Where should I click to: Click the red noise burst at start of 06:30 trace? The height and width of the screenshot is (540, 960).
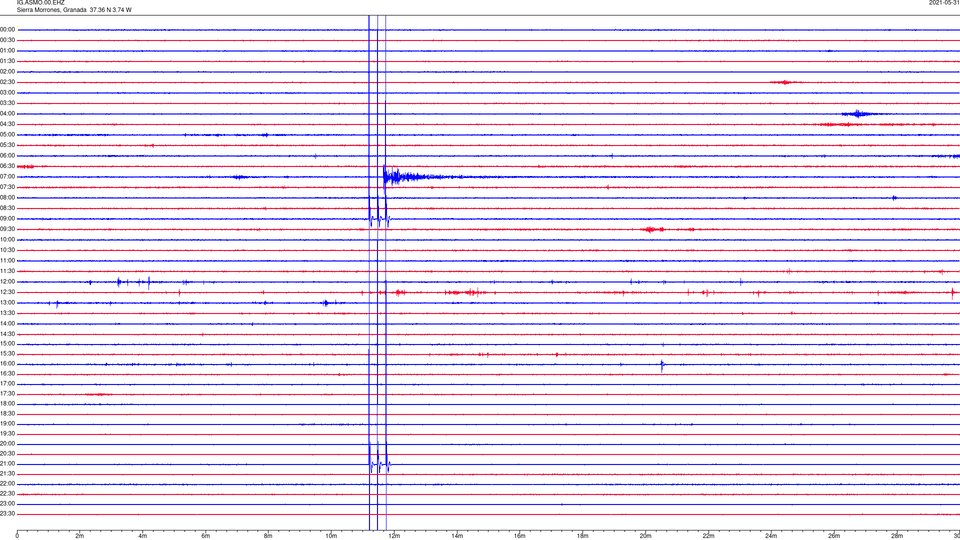tap(26, 167)
